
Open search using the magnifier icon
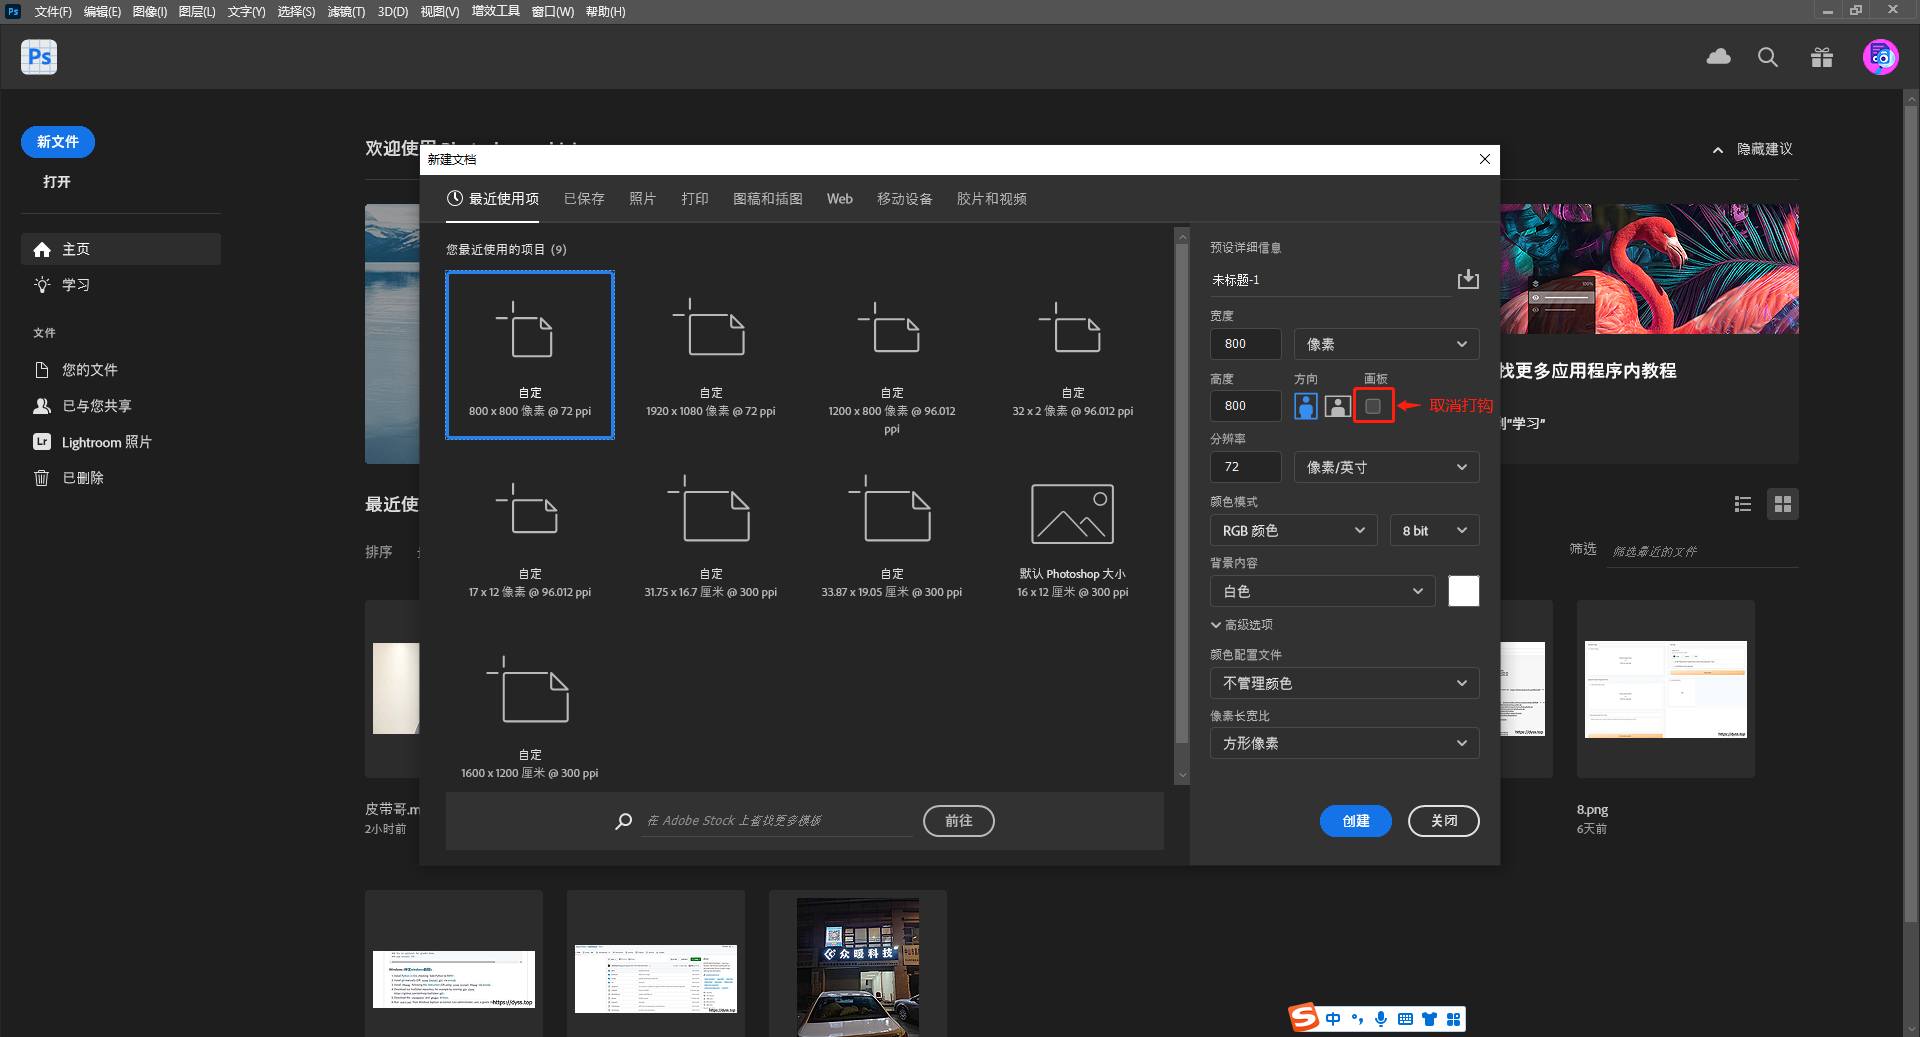pos(1768,57)
